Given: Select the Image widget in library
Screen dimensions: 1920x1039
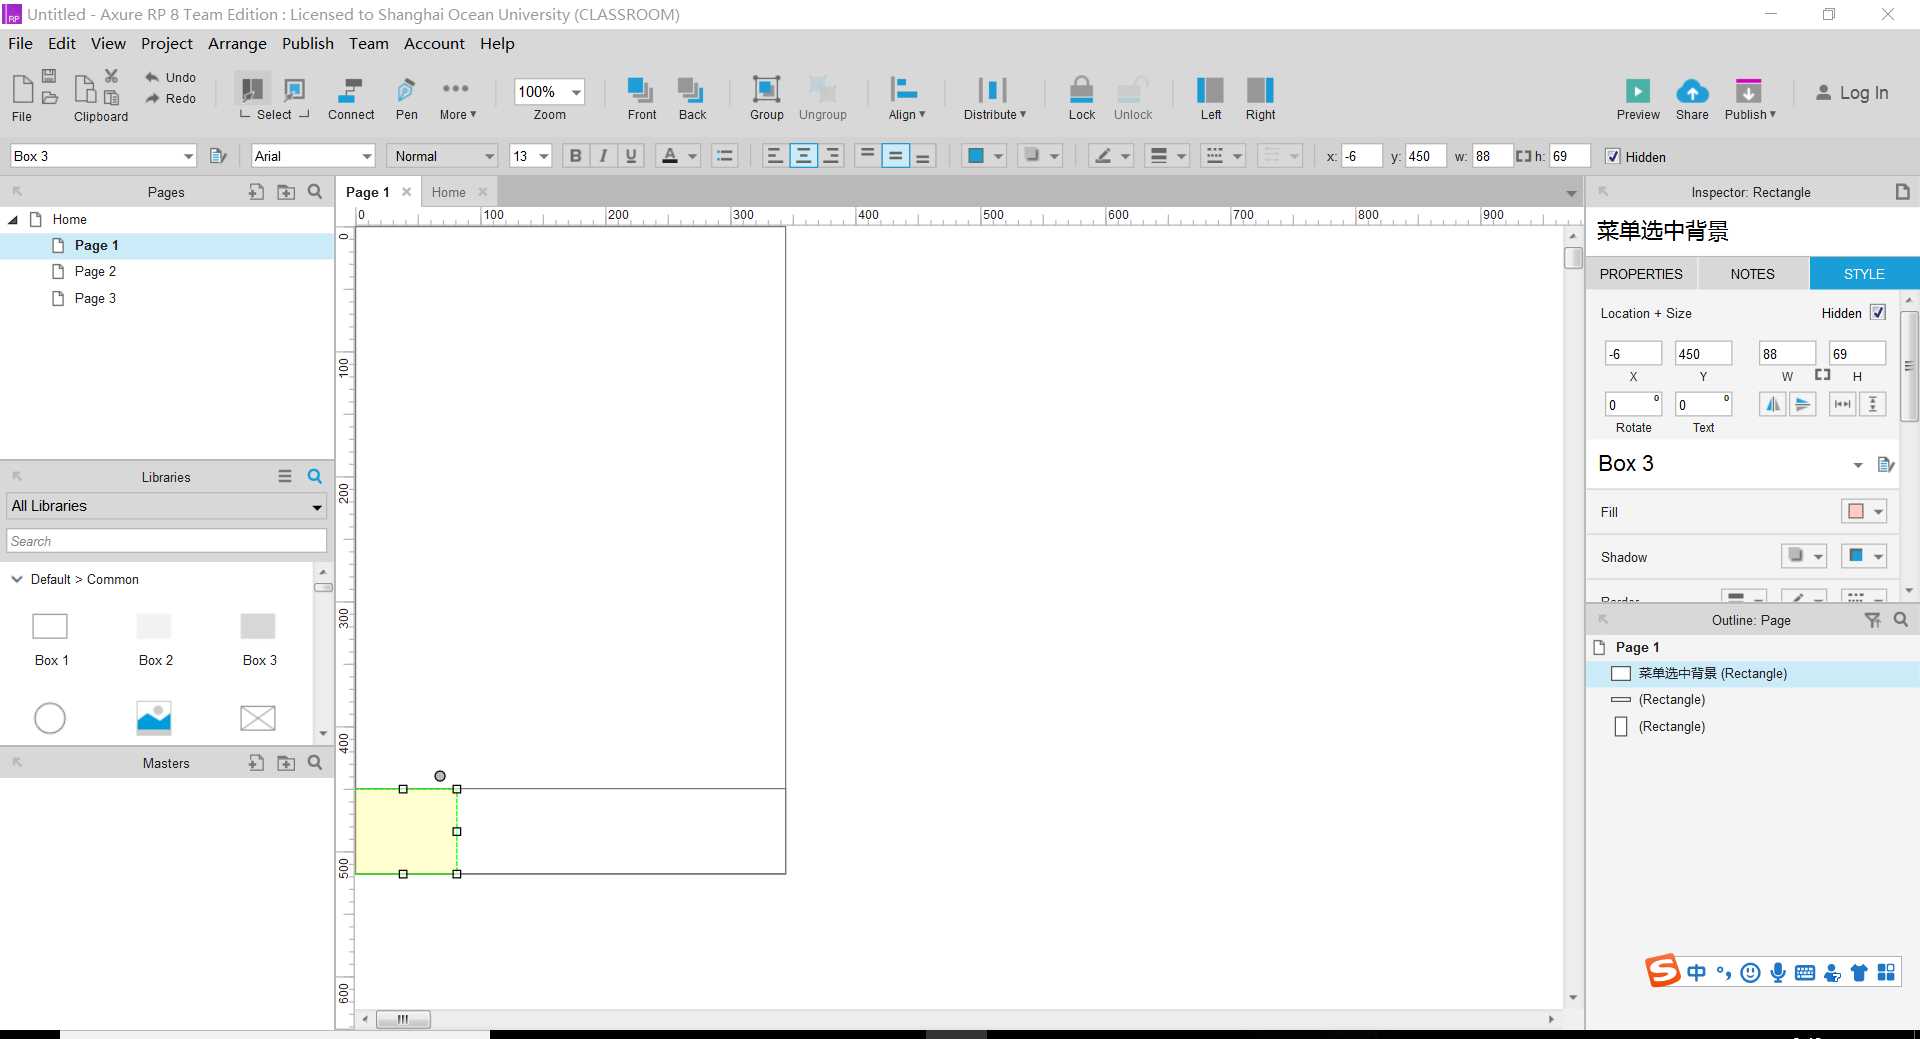Looking at the screenshot, I should (x=154, y=718).
